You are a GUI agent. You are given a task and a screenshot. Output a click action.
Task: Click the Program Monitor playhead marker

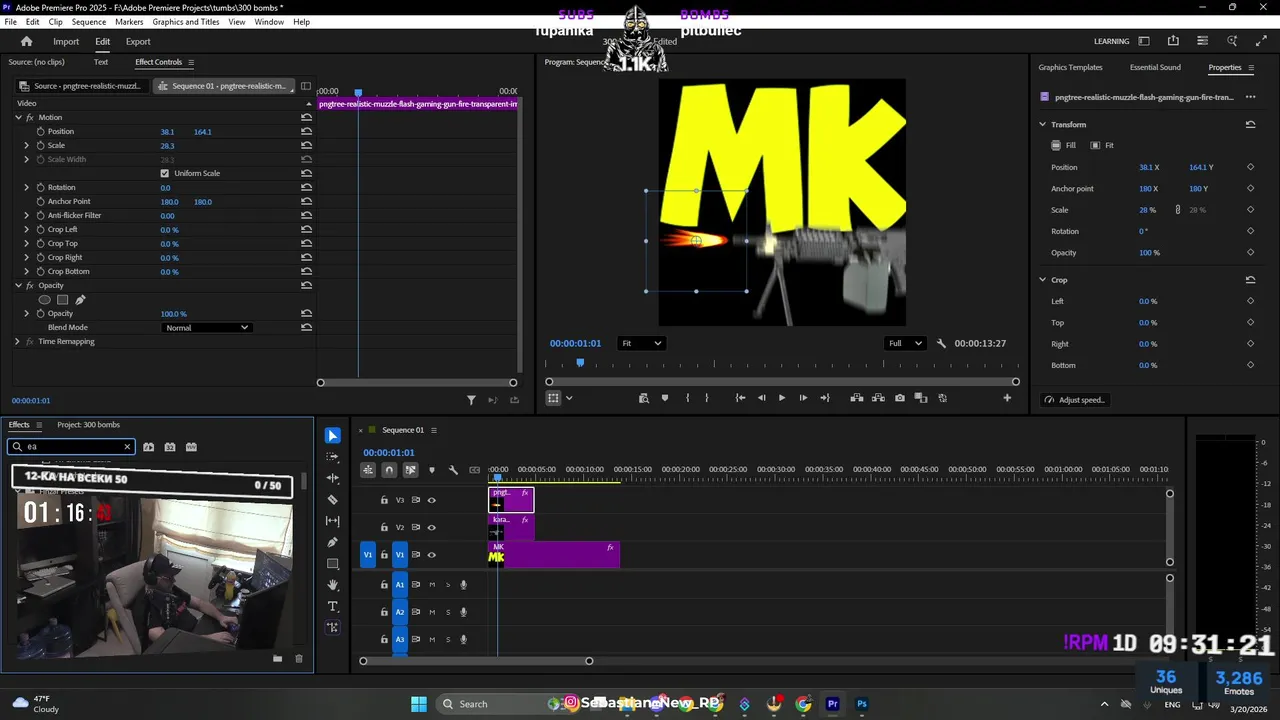[x=580, y=363]
